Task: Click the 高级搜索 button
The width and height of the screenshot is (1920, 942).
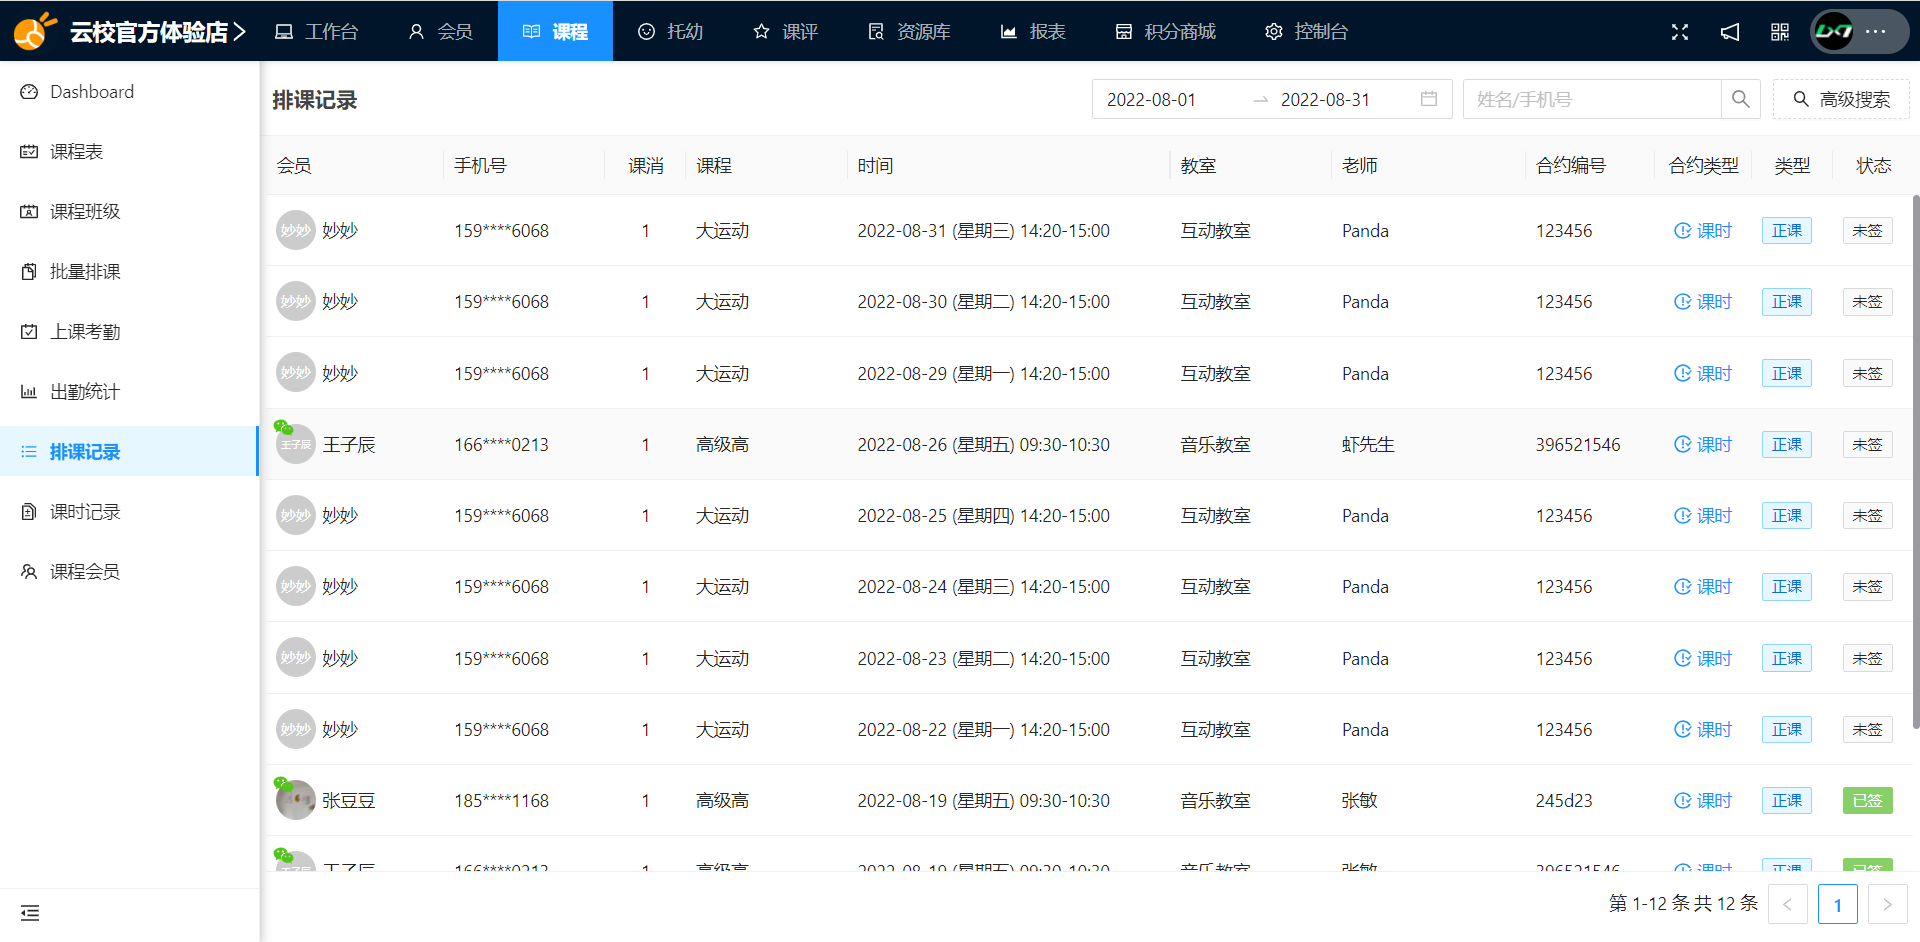Action: 1841,99
